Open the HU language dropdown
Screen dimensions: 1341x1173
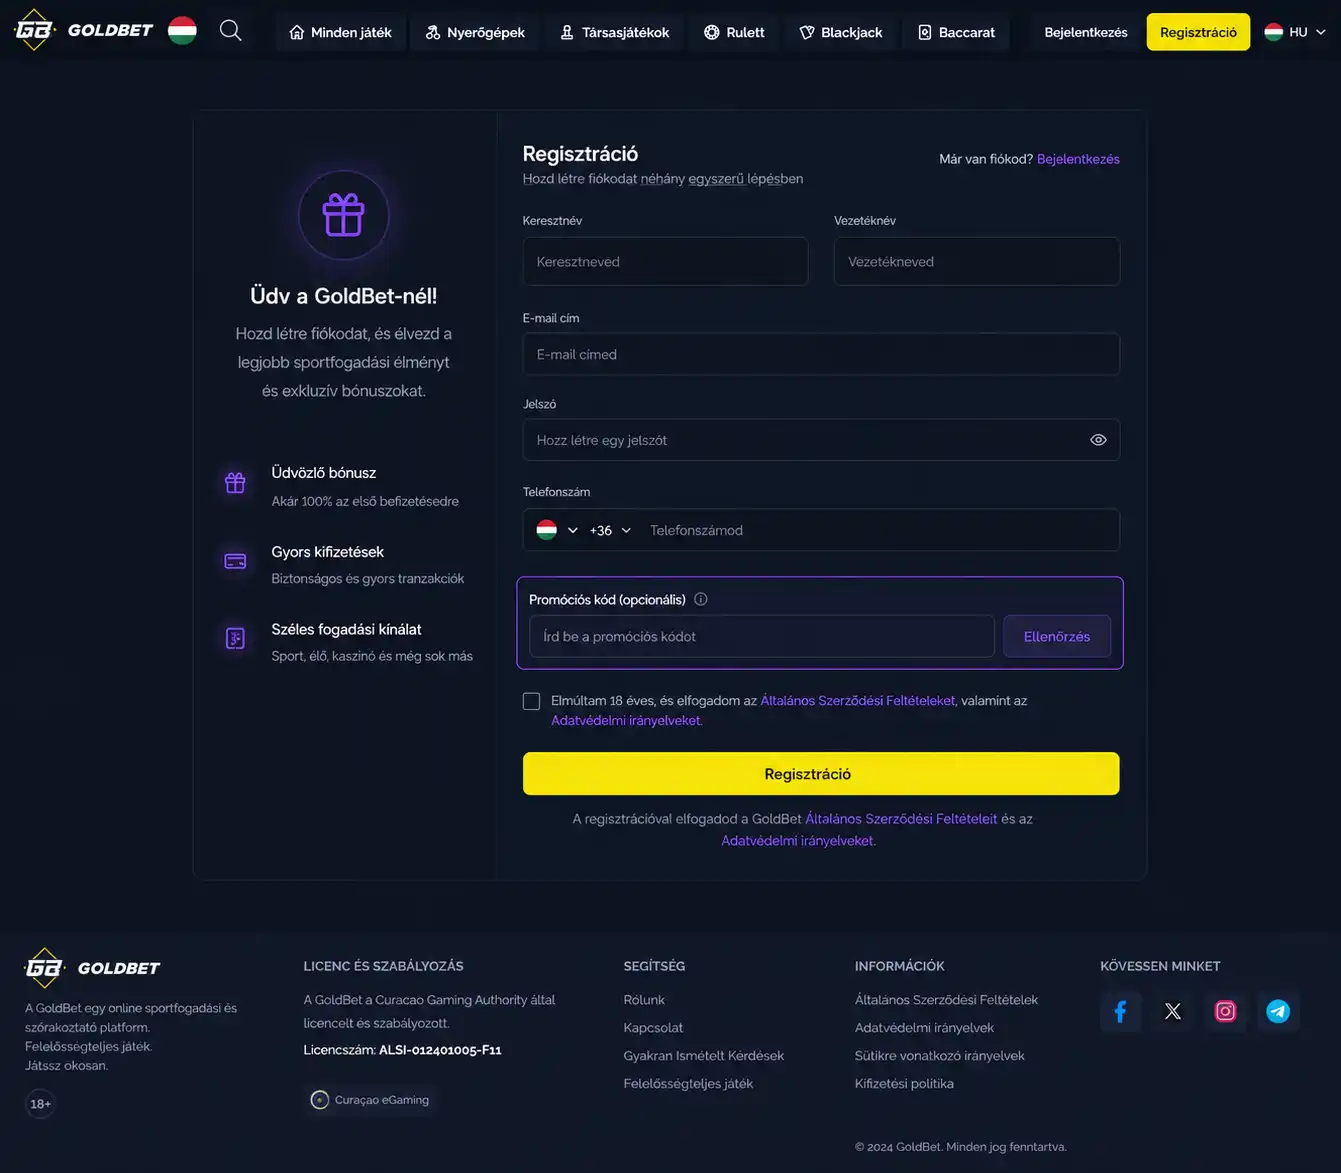pyautogui.click(x=1295, y=32)
